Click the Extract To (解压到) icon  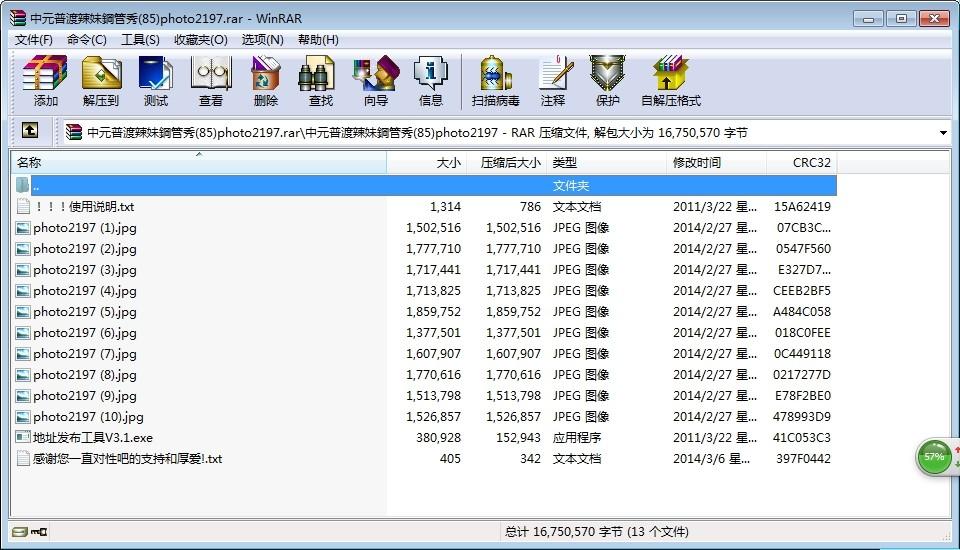pos(100,80)
